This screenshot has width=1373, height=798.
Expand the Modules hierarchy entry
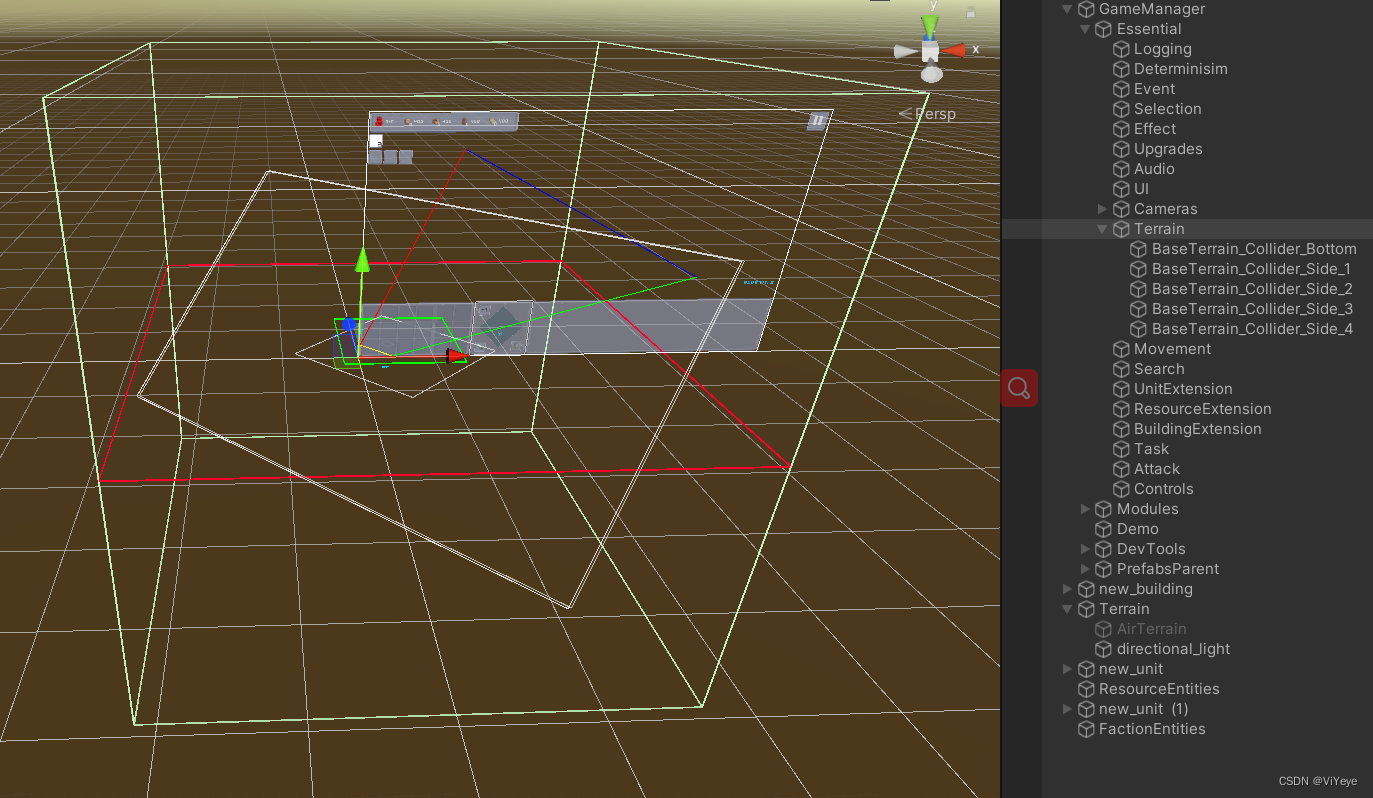(1085, 508)
